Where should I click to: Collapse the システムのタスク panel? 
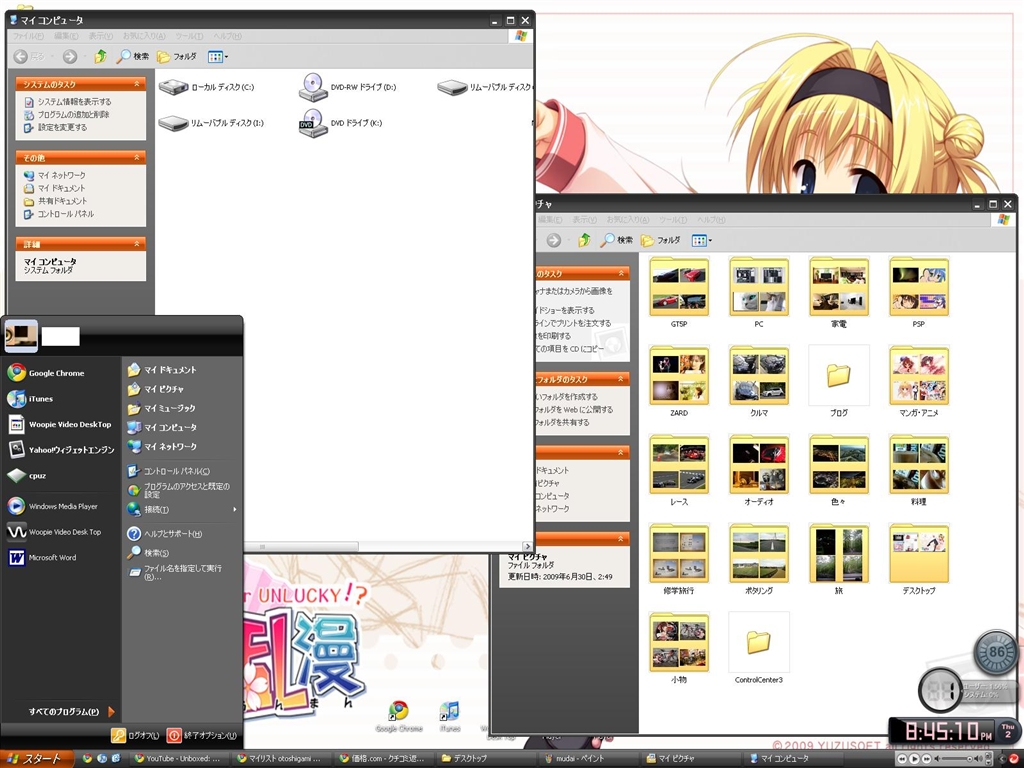(x=139, y=85)
